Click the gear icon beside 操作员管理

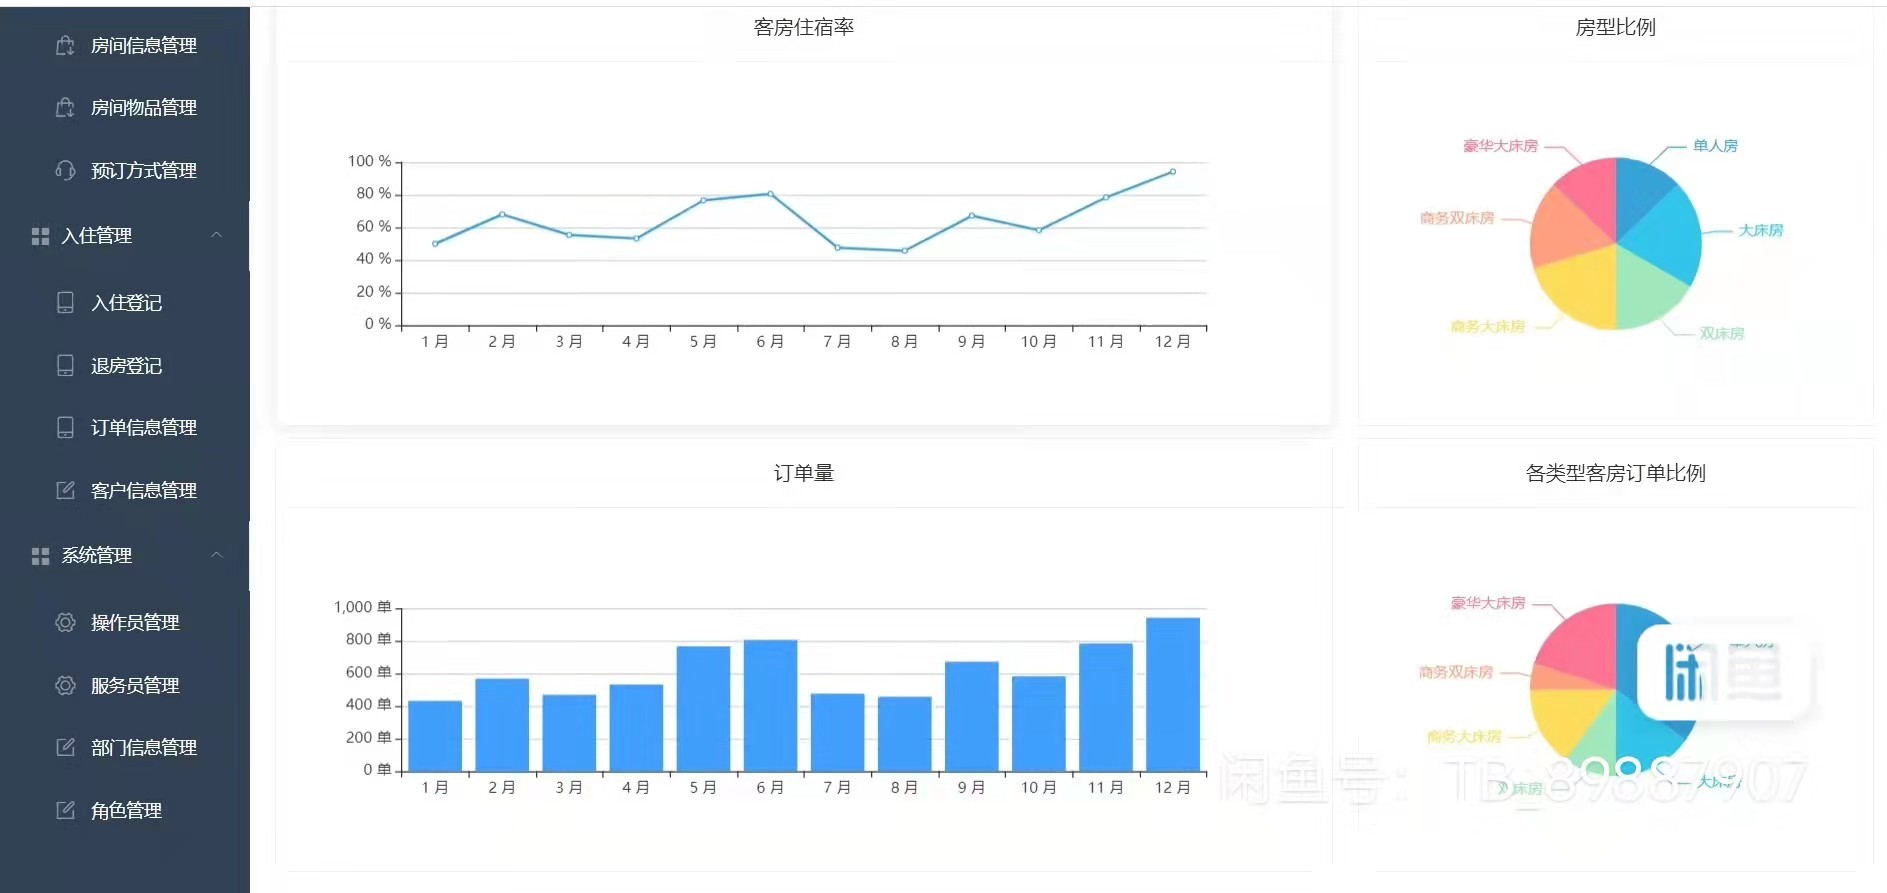click(x=65, y=622)
